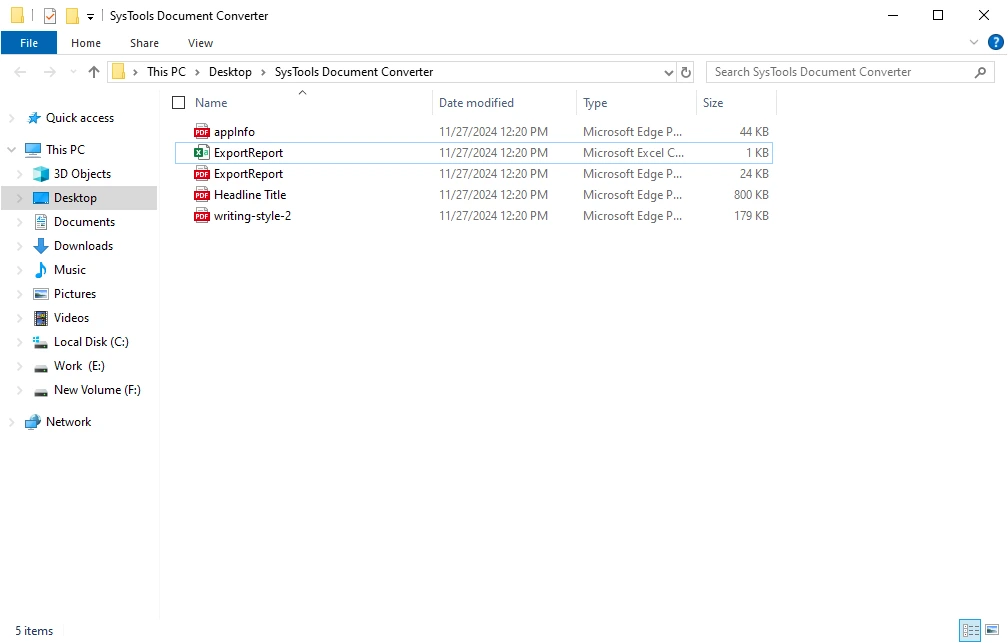The height and width of the screenshot is (643, 1008).
Task: Select the Headline Title PDF icon
Action: click(x=202, y=195)
